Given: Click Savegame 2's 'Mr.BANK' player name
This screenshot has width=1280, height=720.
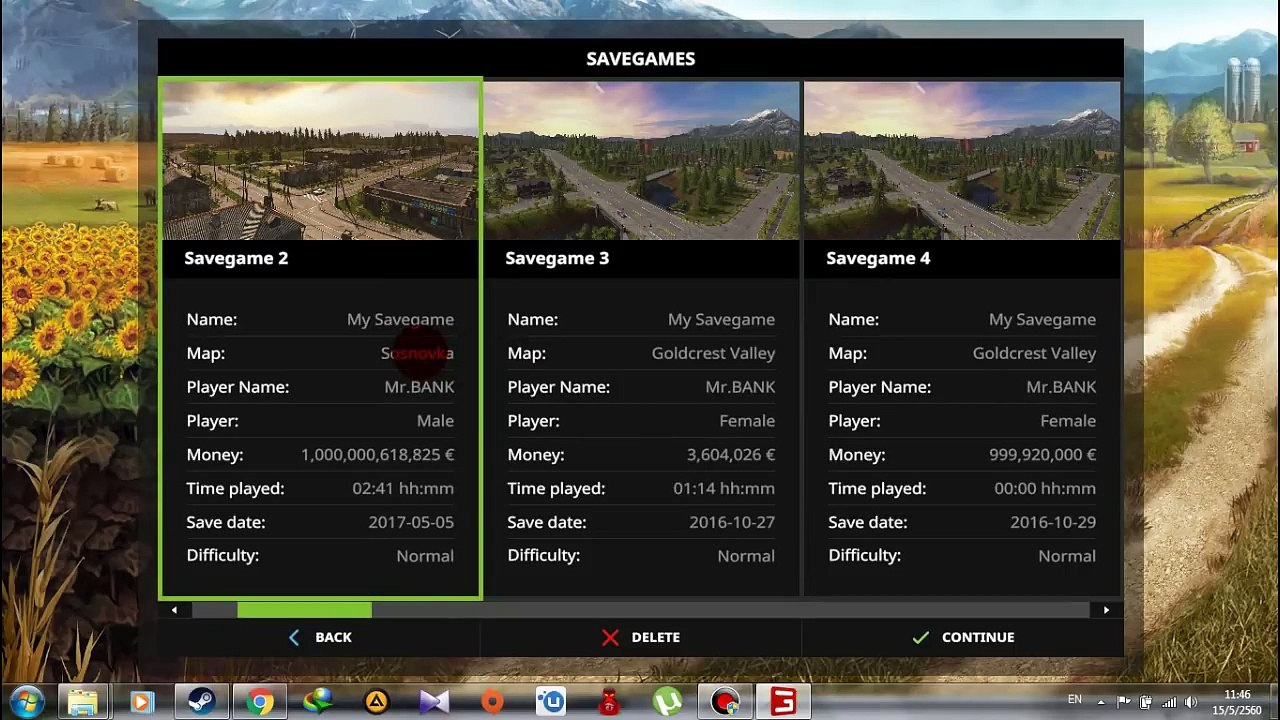Looking at the screenshot, I should [419, 387].
